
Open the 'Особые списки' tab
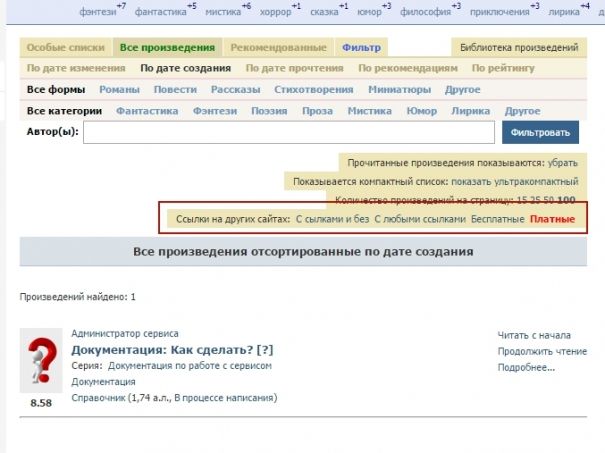point(65,48)
